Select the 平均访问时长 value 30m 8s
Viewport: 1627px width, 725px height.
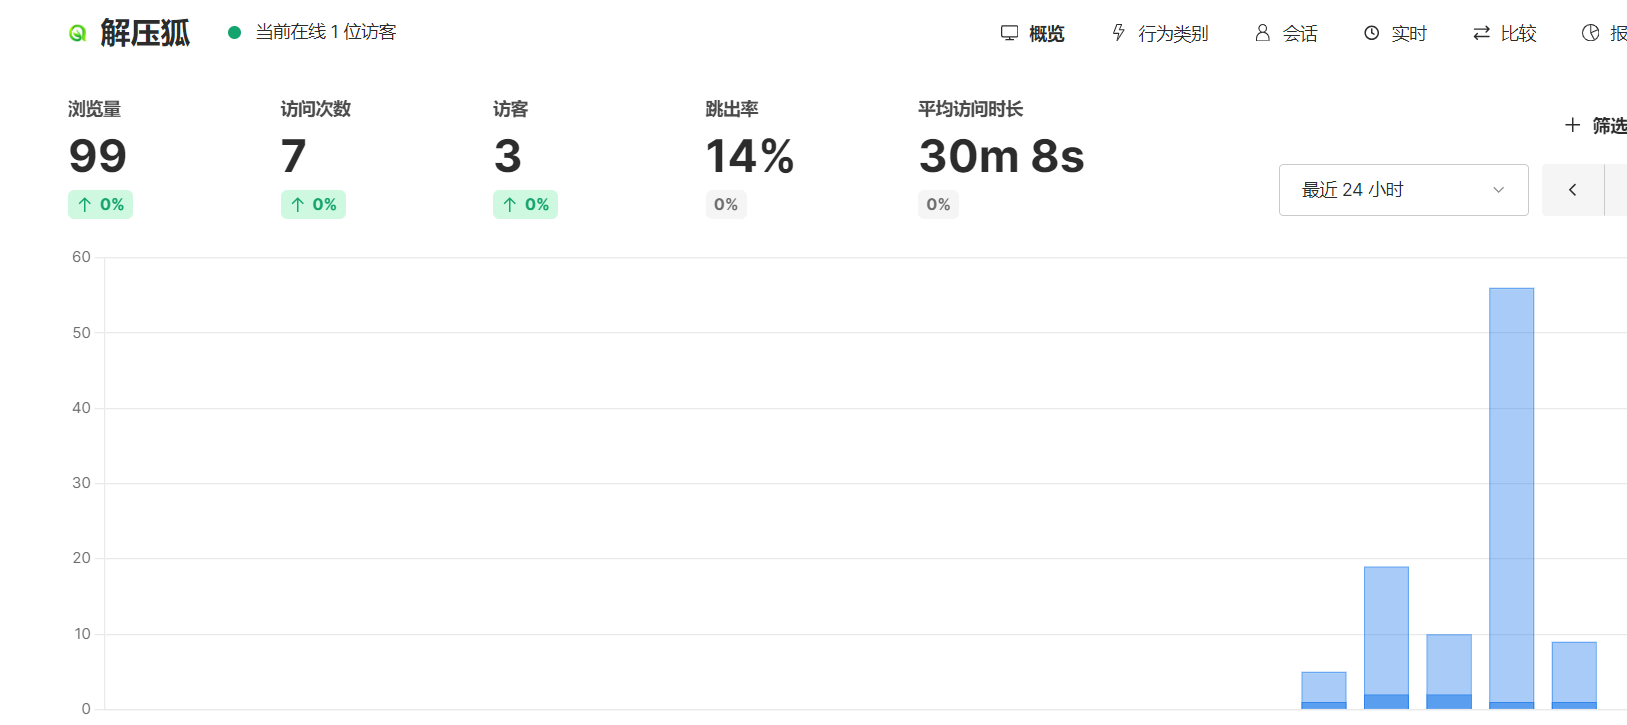[x=1001, y=156]
